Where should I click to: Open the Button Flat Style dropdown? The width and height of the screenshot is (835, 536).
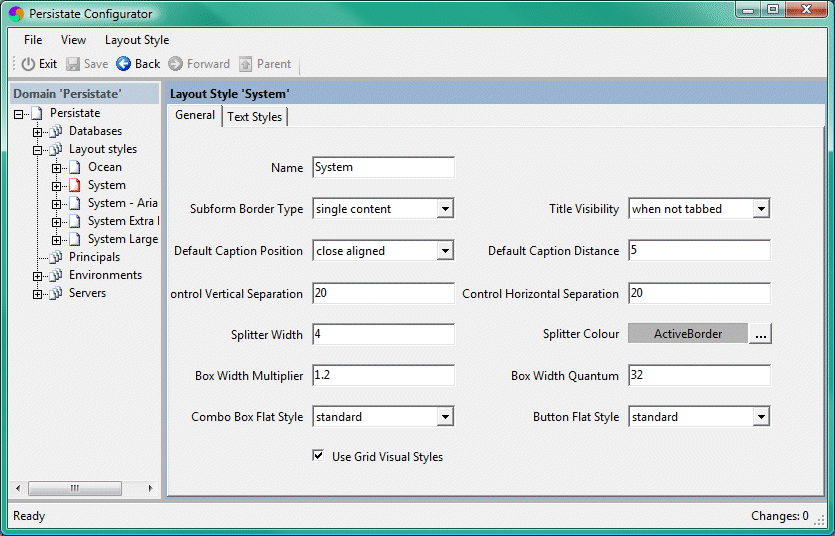coord(762,417)
